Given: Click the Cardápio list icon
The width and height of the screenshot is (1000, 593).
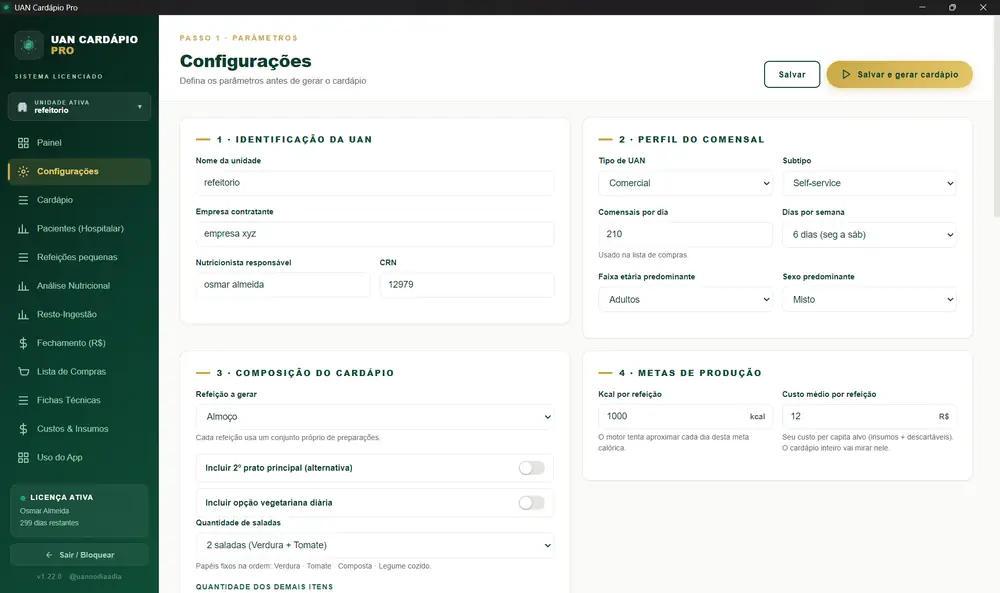Looking at the screenshot, I should 24,200.
